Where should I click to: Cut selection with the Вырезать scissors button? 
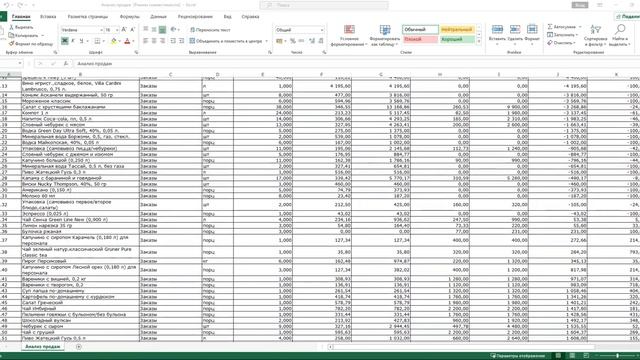click(21, 27)
